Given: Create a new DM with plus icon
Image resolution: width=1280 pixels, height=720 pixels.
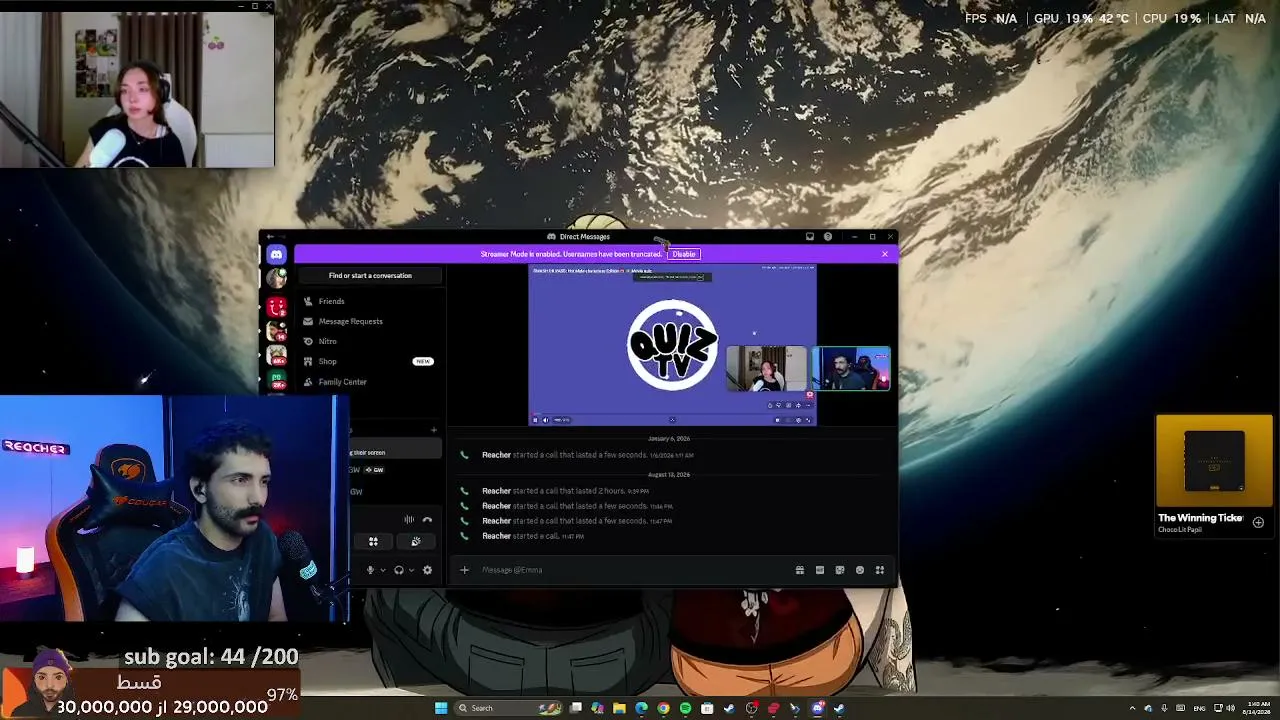Looking at the screenshot, I should point(434,430).
